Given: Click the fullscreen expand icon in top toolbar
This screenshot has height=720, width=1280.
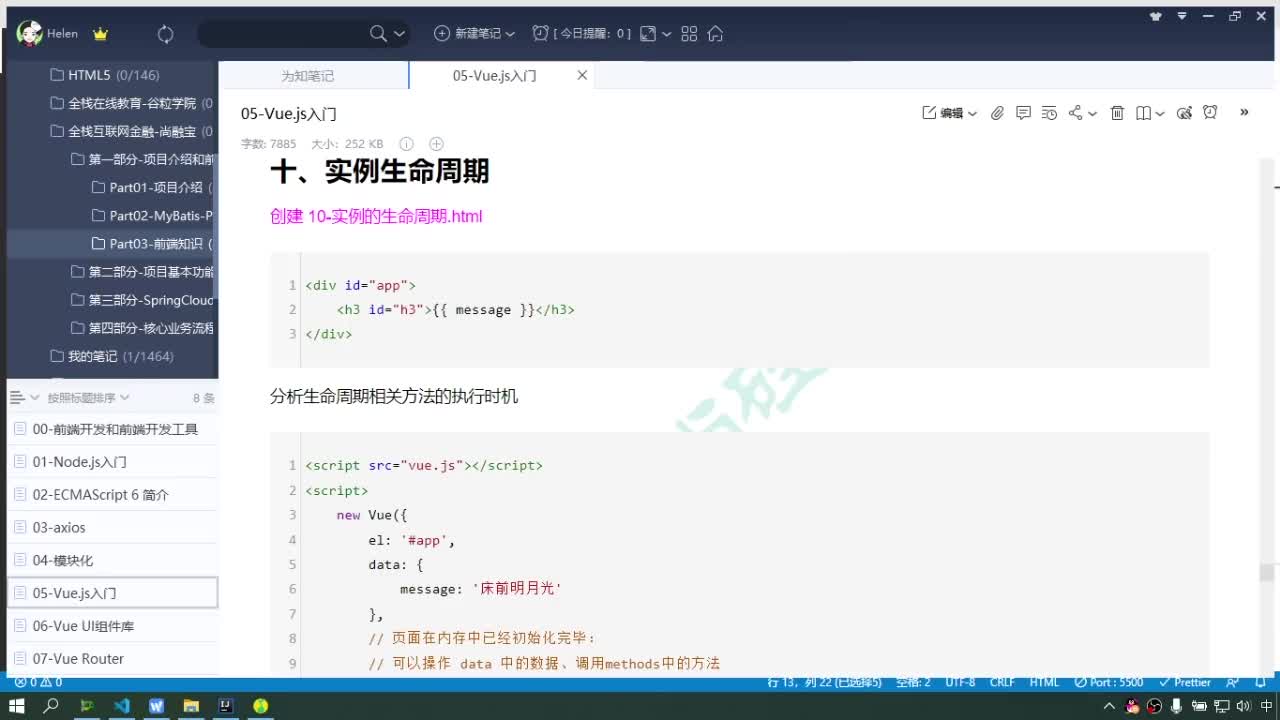Looking at the screenshot, I should pos(648,34).
